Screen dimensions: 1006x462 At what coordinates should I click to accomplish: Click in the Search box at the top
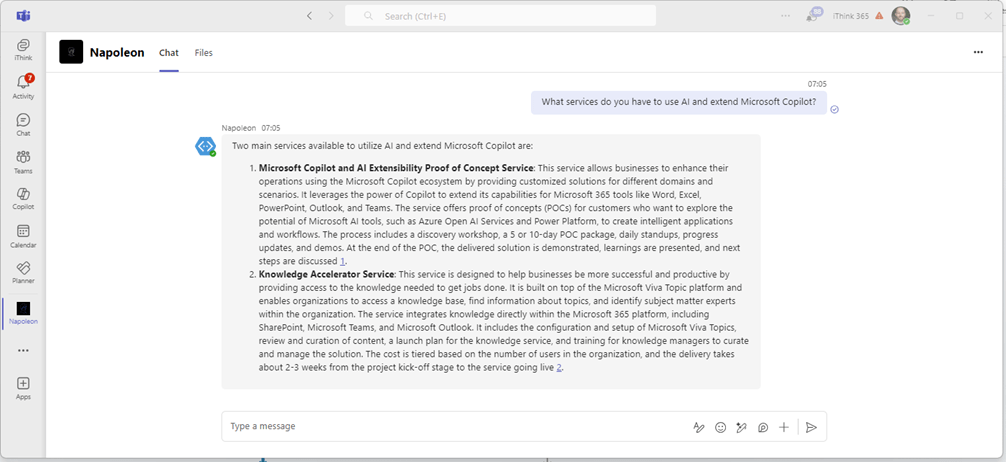500,16
